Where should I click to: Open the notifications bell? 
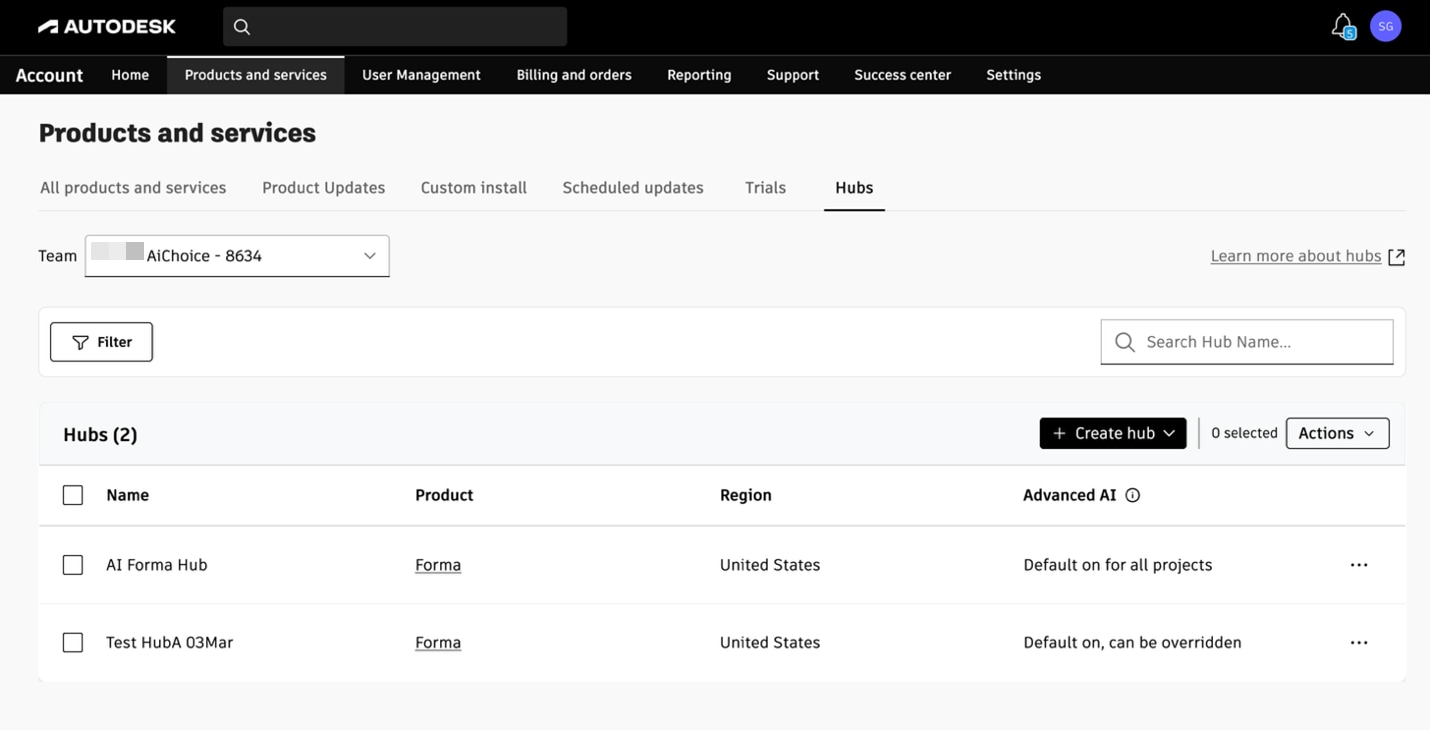tap(1343, 26)
